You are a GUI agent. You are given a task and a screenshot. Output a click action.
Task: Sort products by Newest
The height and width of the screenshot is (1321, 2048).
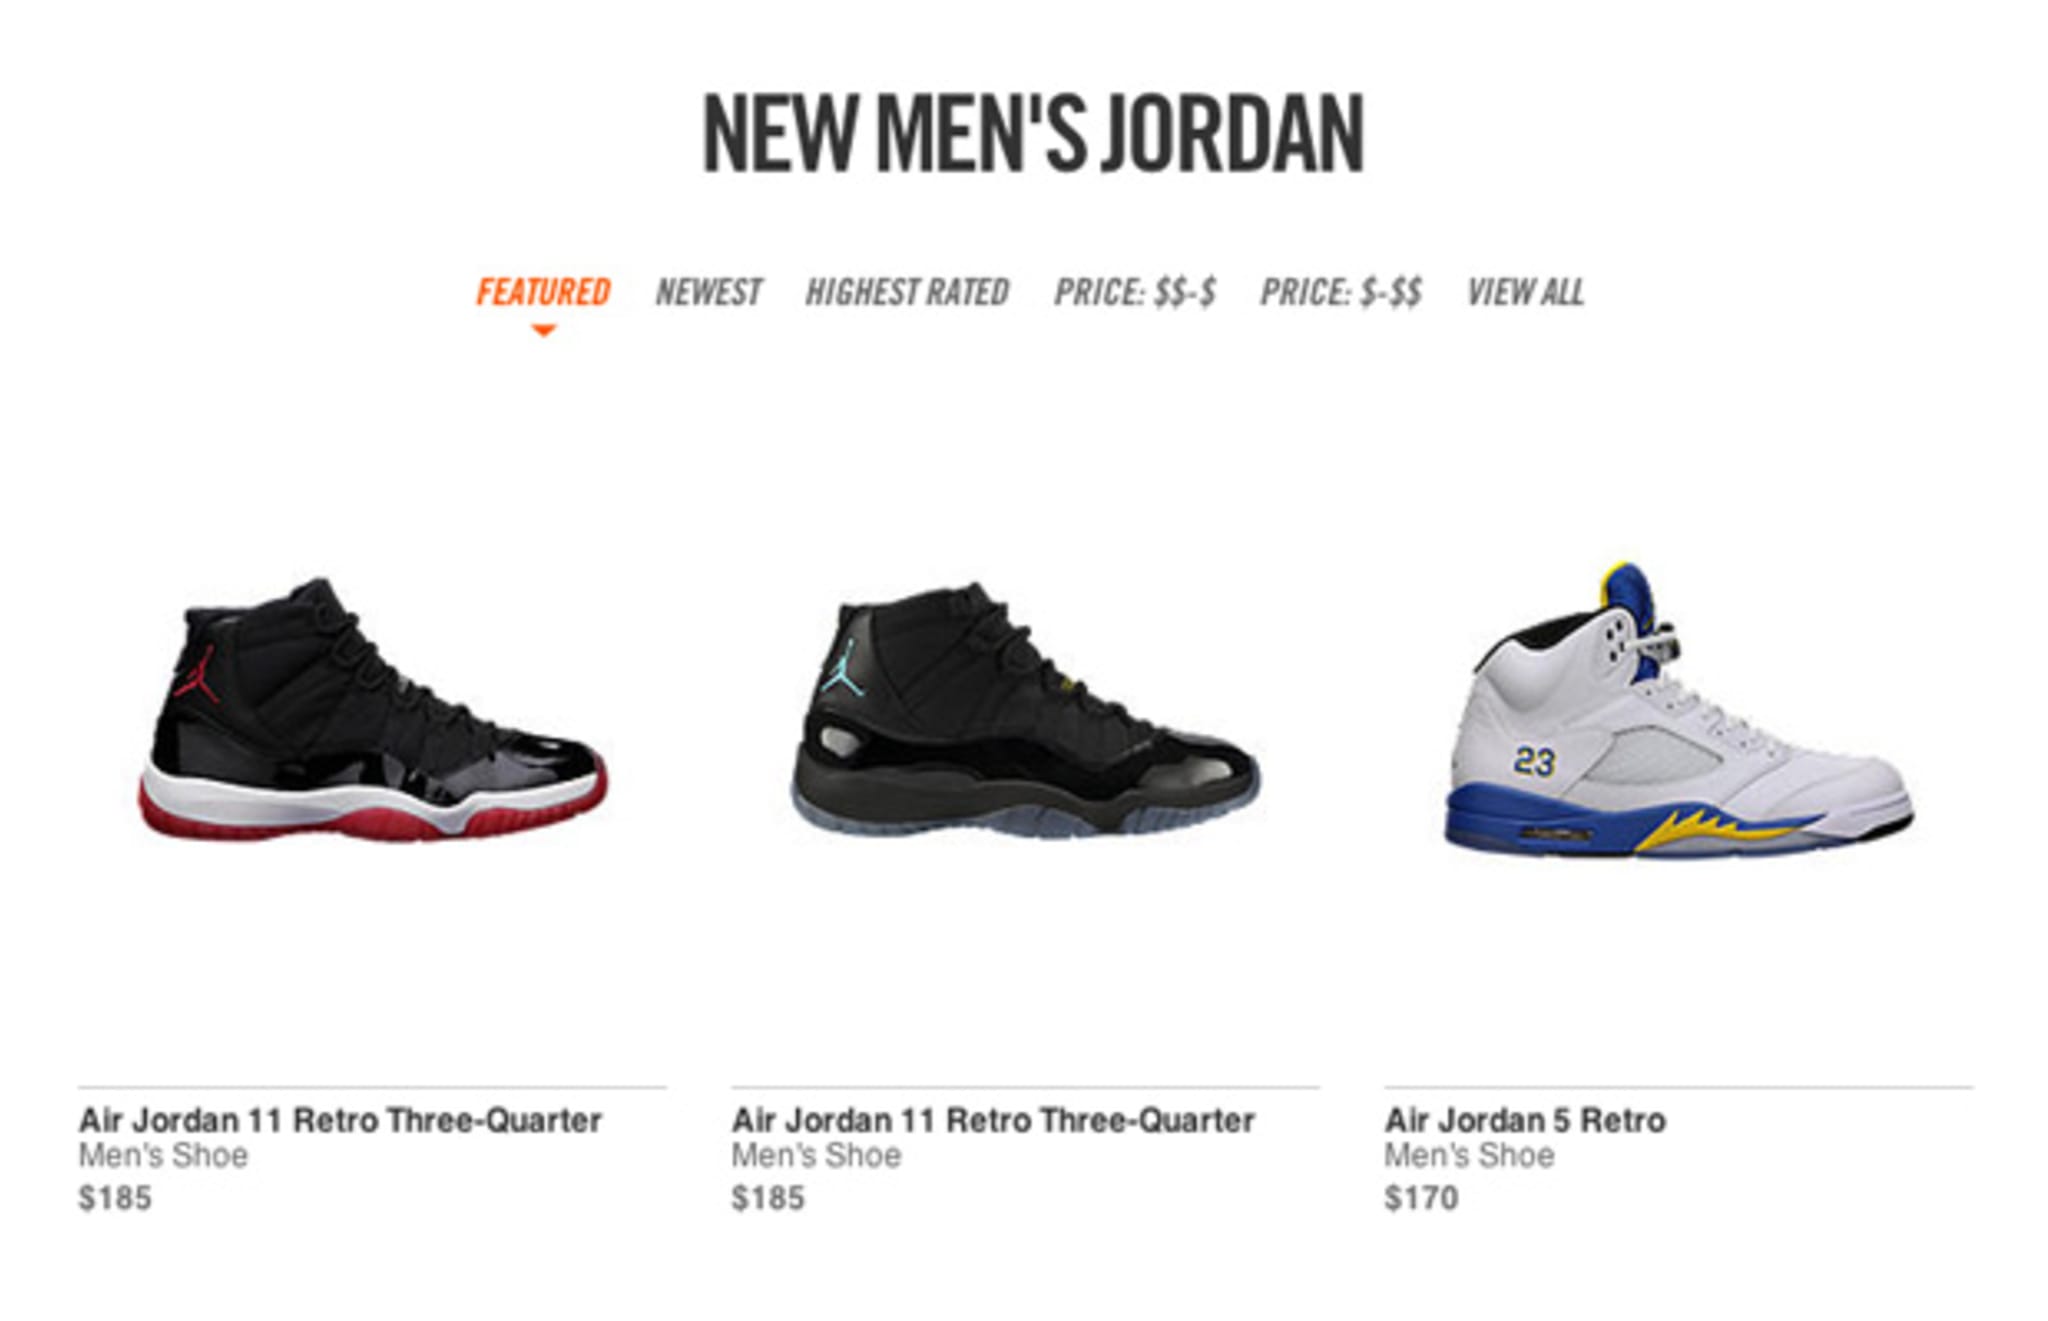(x=708, y=292)
